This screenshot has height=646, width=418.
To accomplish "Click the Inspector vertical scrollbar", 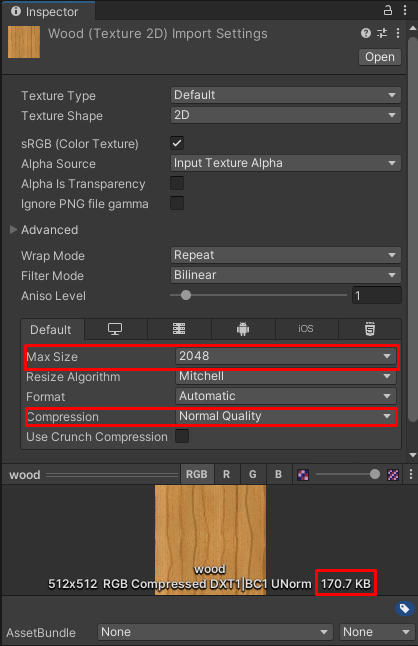I will (413, 229).
